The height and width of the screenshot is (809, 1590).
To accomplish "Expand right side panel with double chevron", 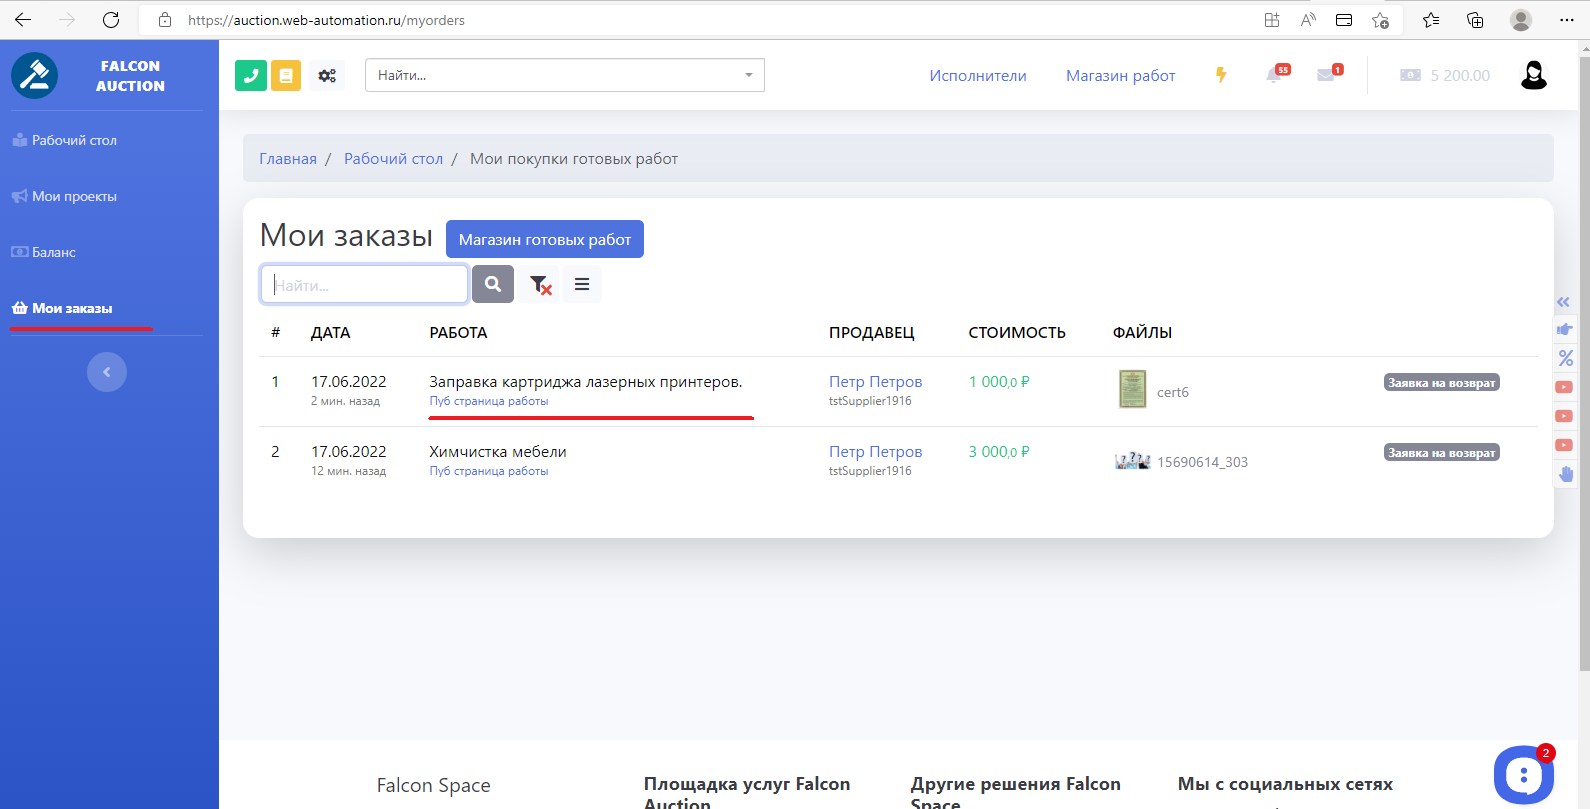I will tap(1563, 302).
